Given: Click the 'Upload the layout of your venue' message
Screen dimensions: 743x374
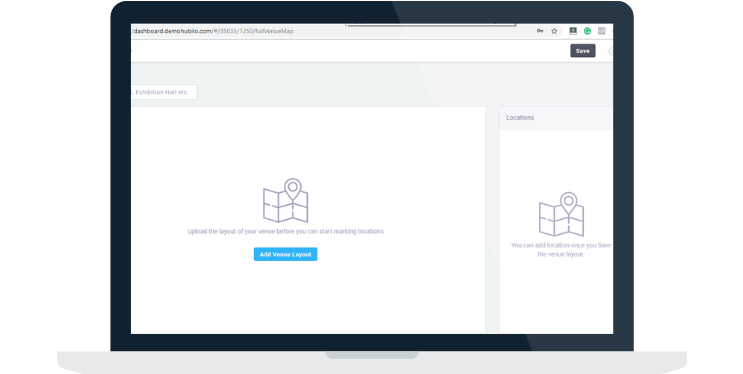Looking at the screenshot, I should [x=285, y=231].
